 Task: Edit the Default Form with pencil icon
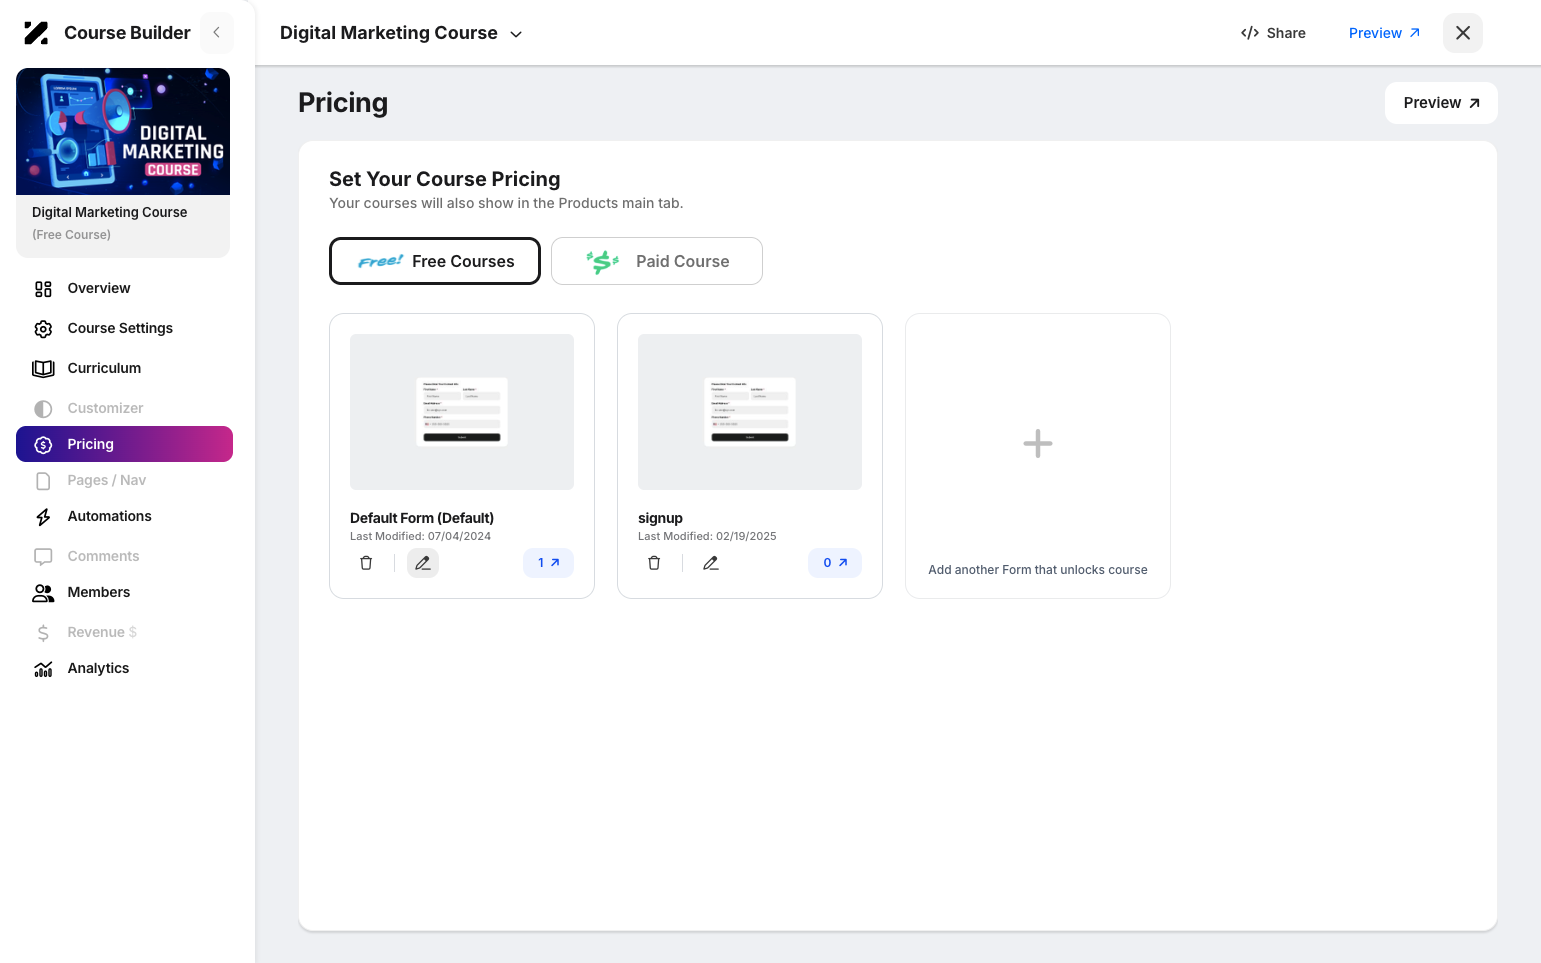point(423,563)
